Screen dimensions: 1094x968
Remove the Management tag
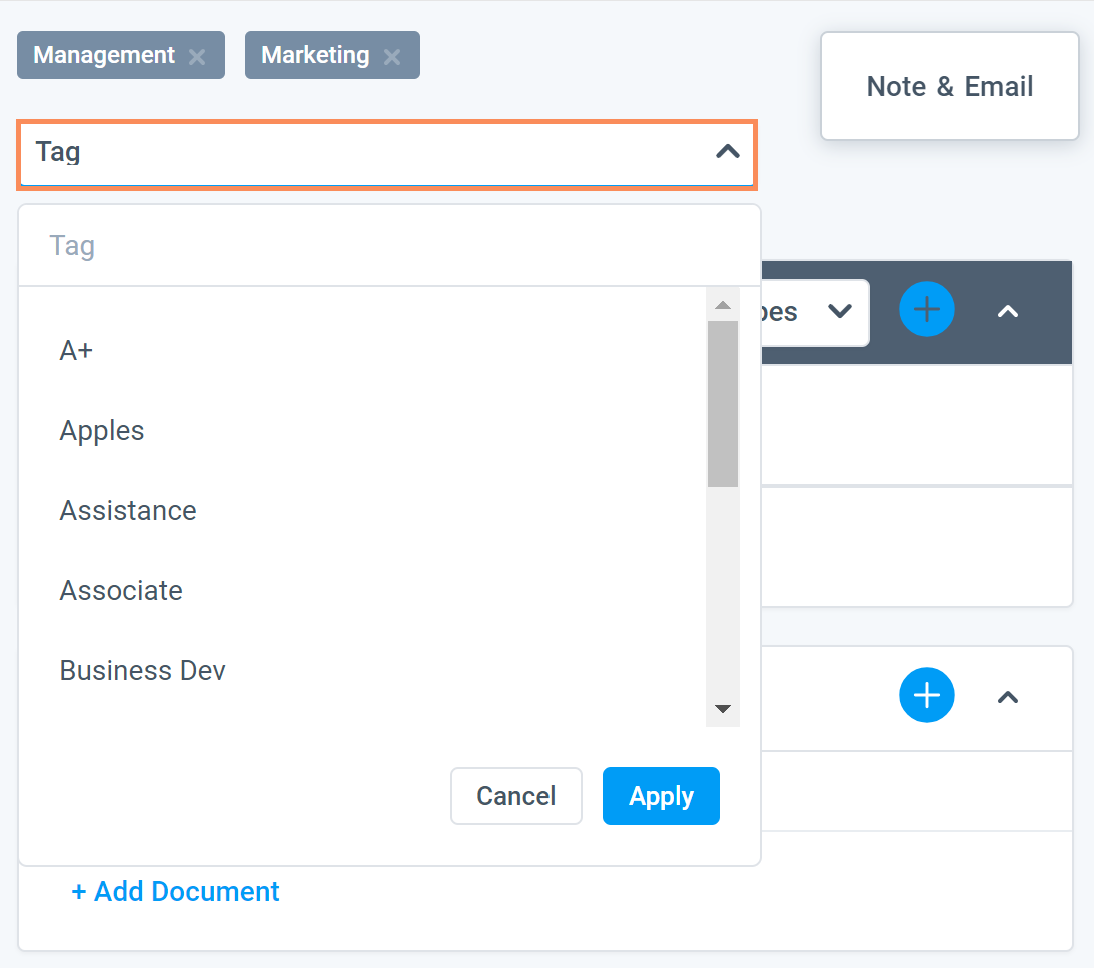coord(196,56)
